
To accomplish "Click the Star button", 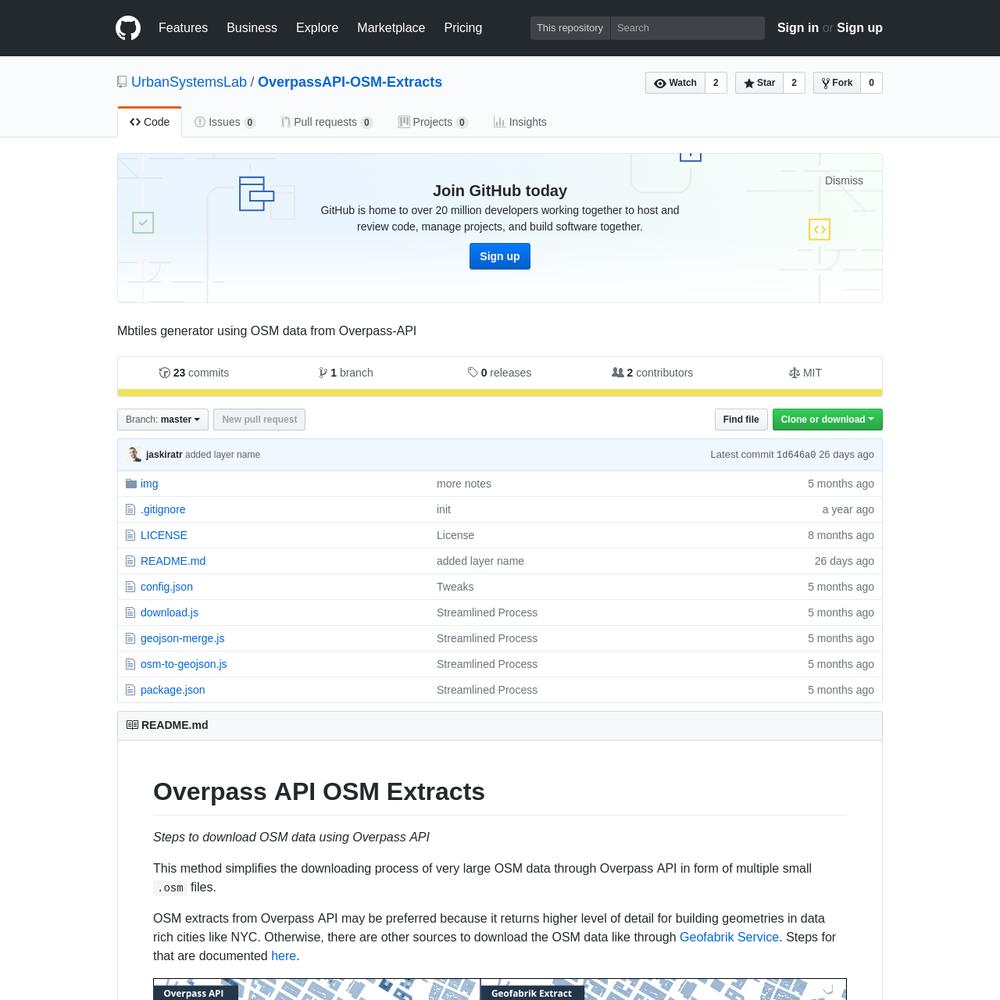I will pyautogui.click(x=759, y=83).
